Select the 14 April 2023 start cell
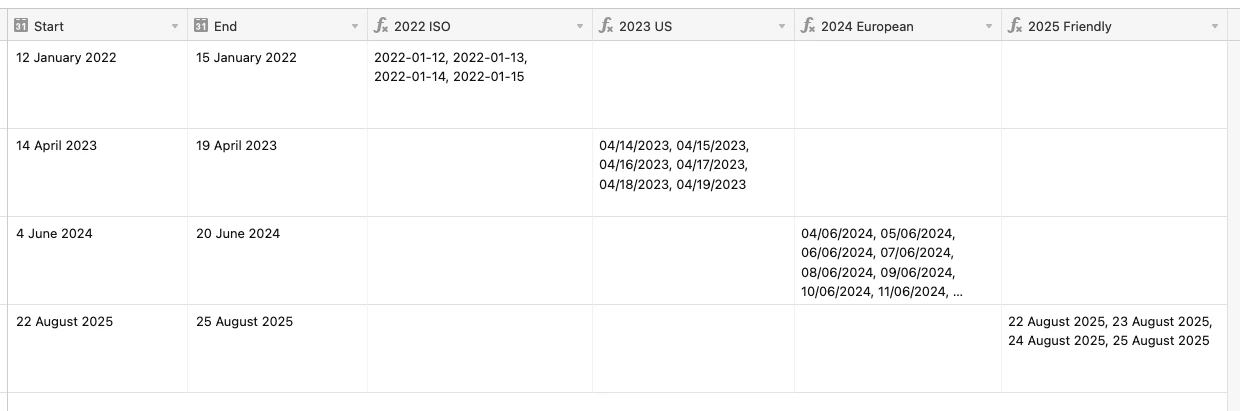 tap(98, 173)
